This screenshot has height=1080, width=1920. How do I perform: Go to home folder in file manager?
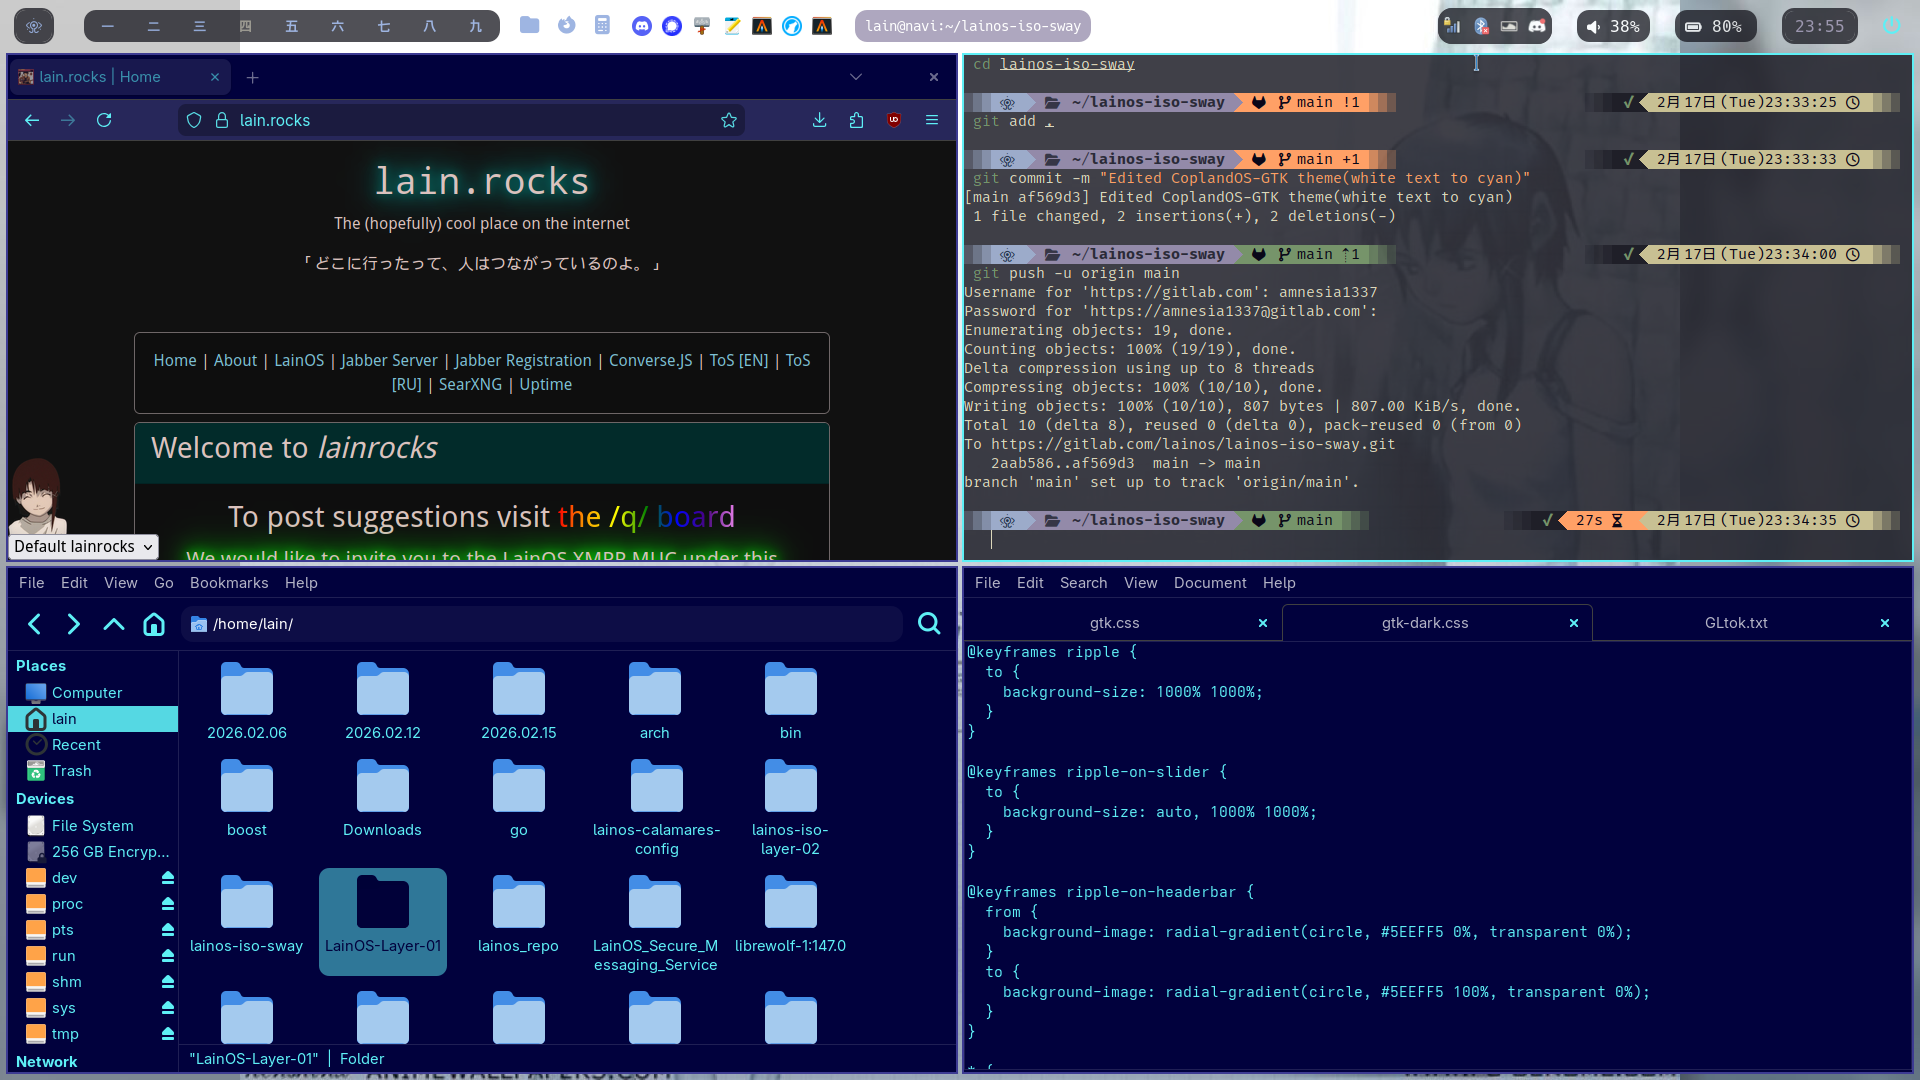pos(154,624)
